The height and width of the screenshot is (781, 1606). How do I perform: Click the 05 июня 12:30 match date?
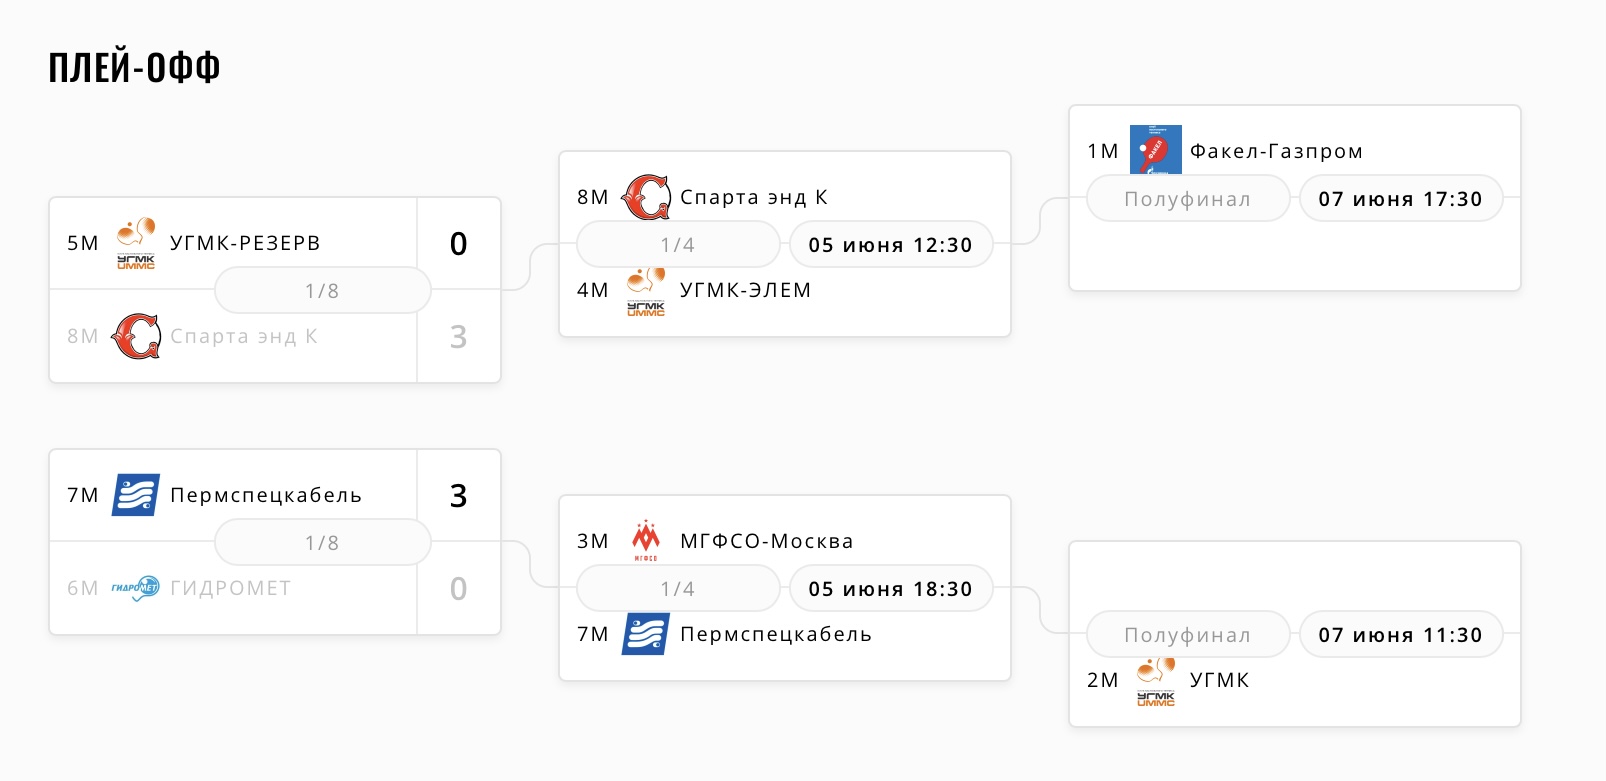coord(890,245)
